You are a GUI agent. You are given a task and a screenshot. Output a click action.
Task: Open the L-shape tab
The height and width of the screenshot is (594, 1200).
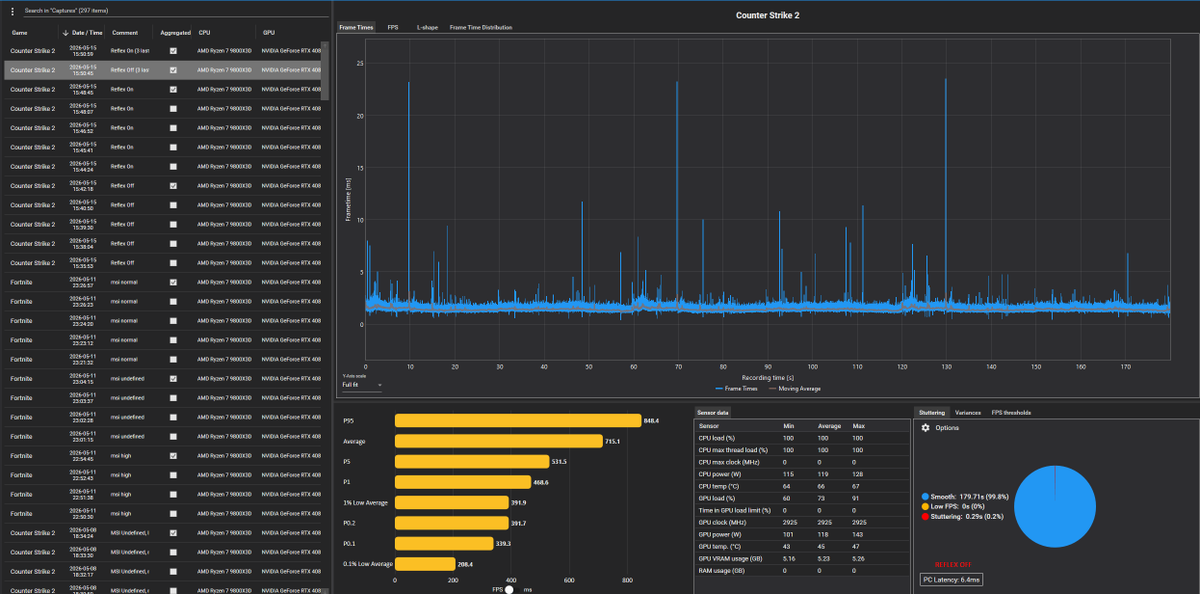coord(425,27)
